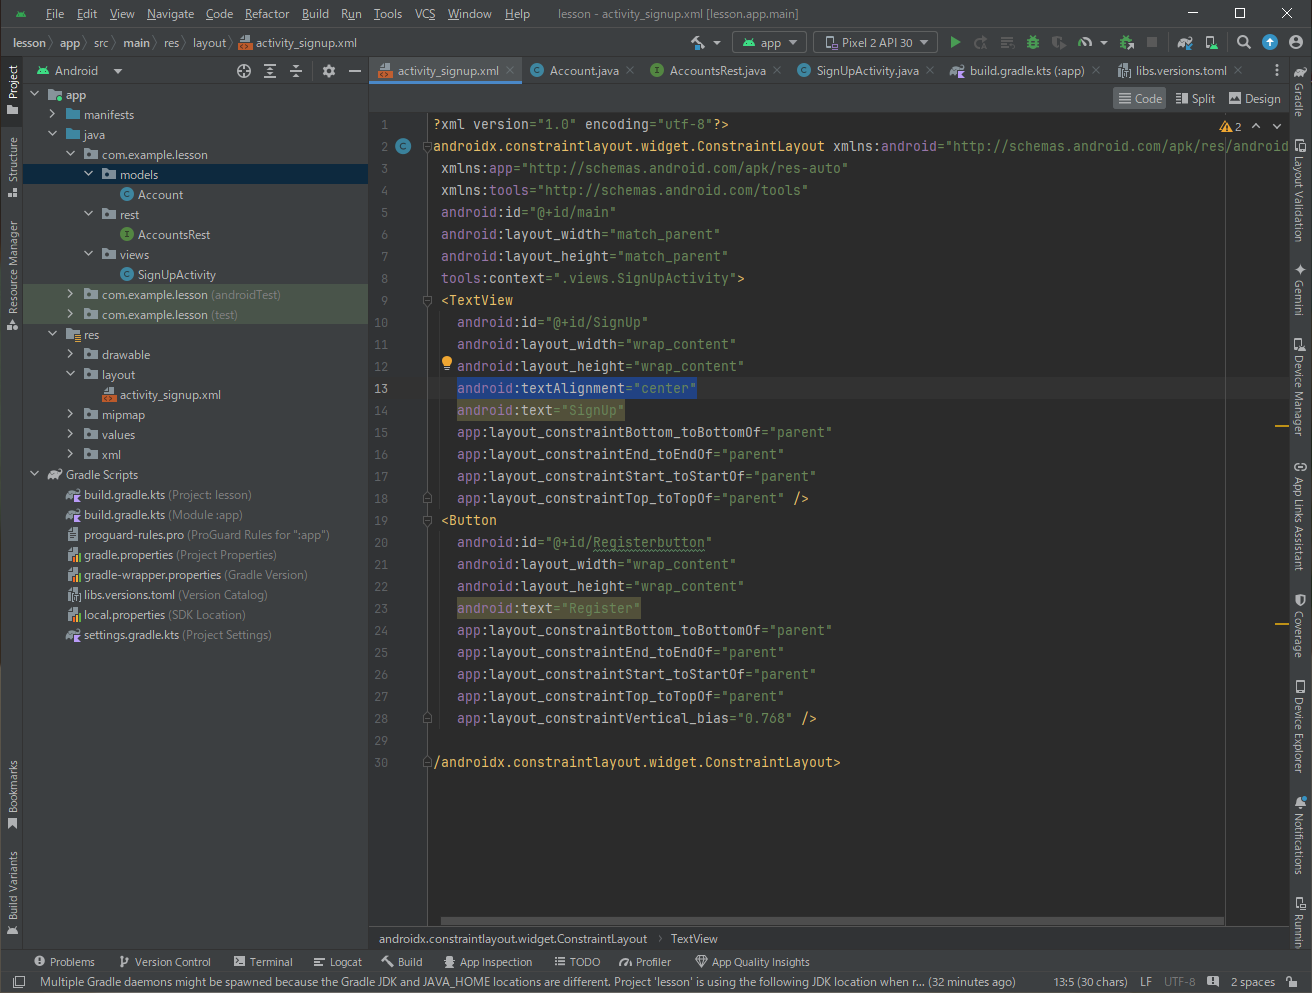Click the UTF-8 encoding in status bar
Image resolution: width=1312 pixels, height=993 pixels.
pos(1180,982)
